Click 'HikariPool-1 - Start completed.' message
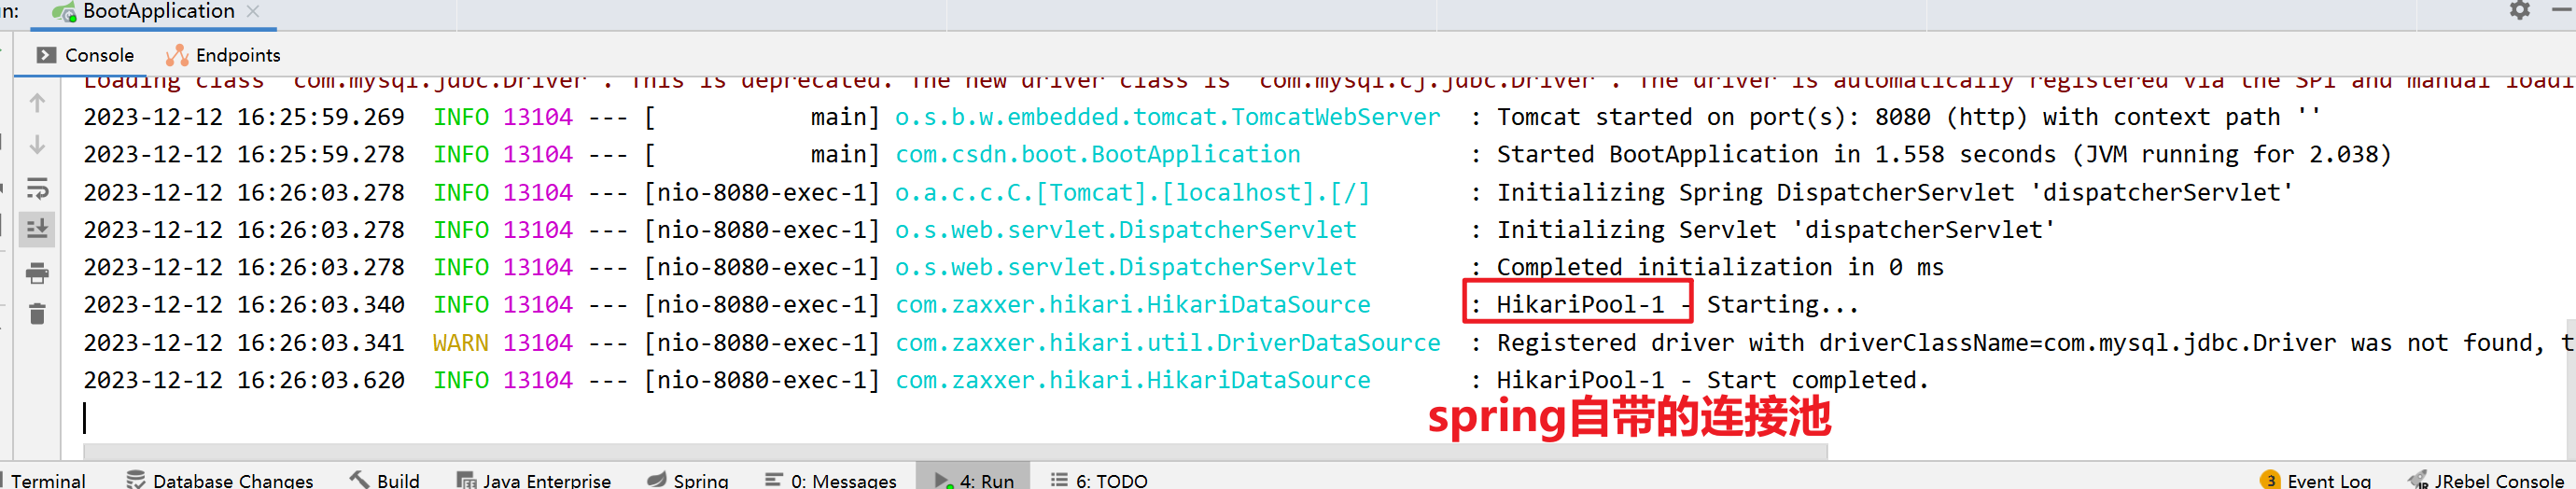 1712,380
